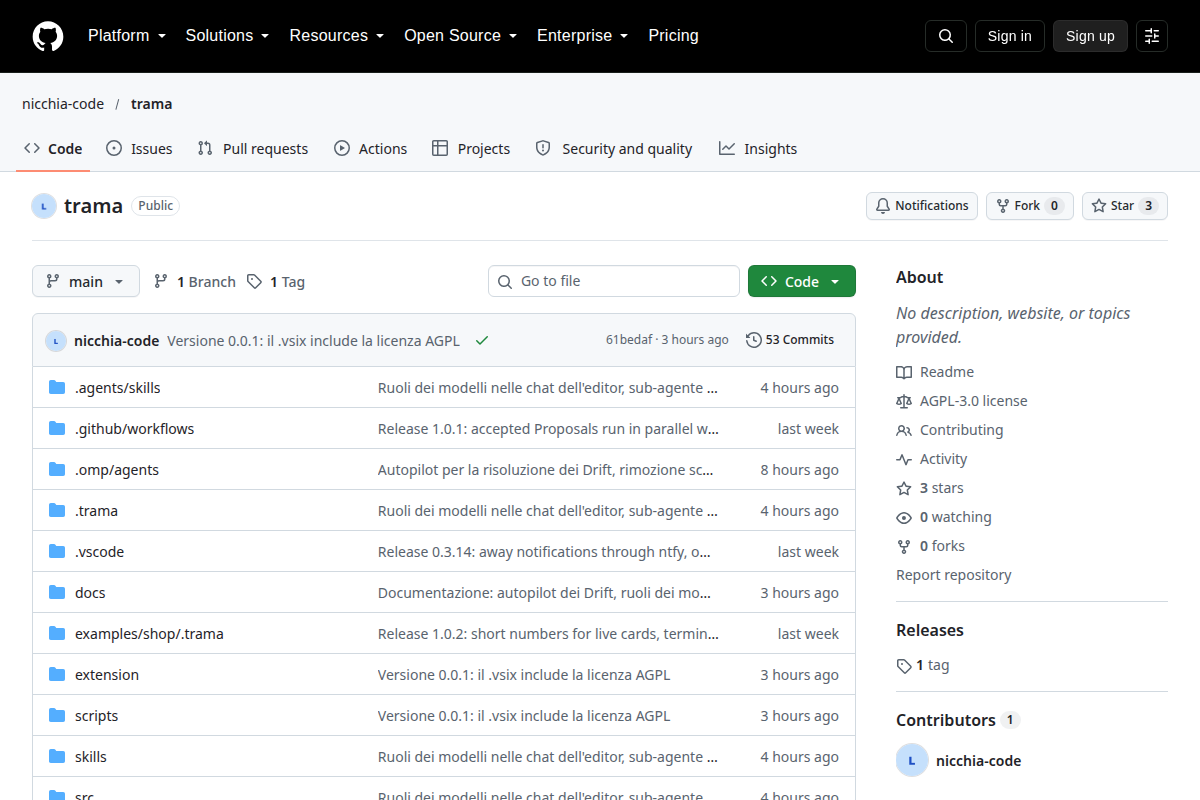Open the appearance settings sliders icon

click(1152, 36)
